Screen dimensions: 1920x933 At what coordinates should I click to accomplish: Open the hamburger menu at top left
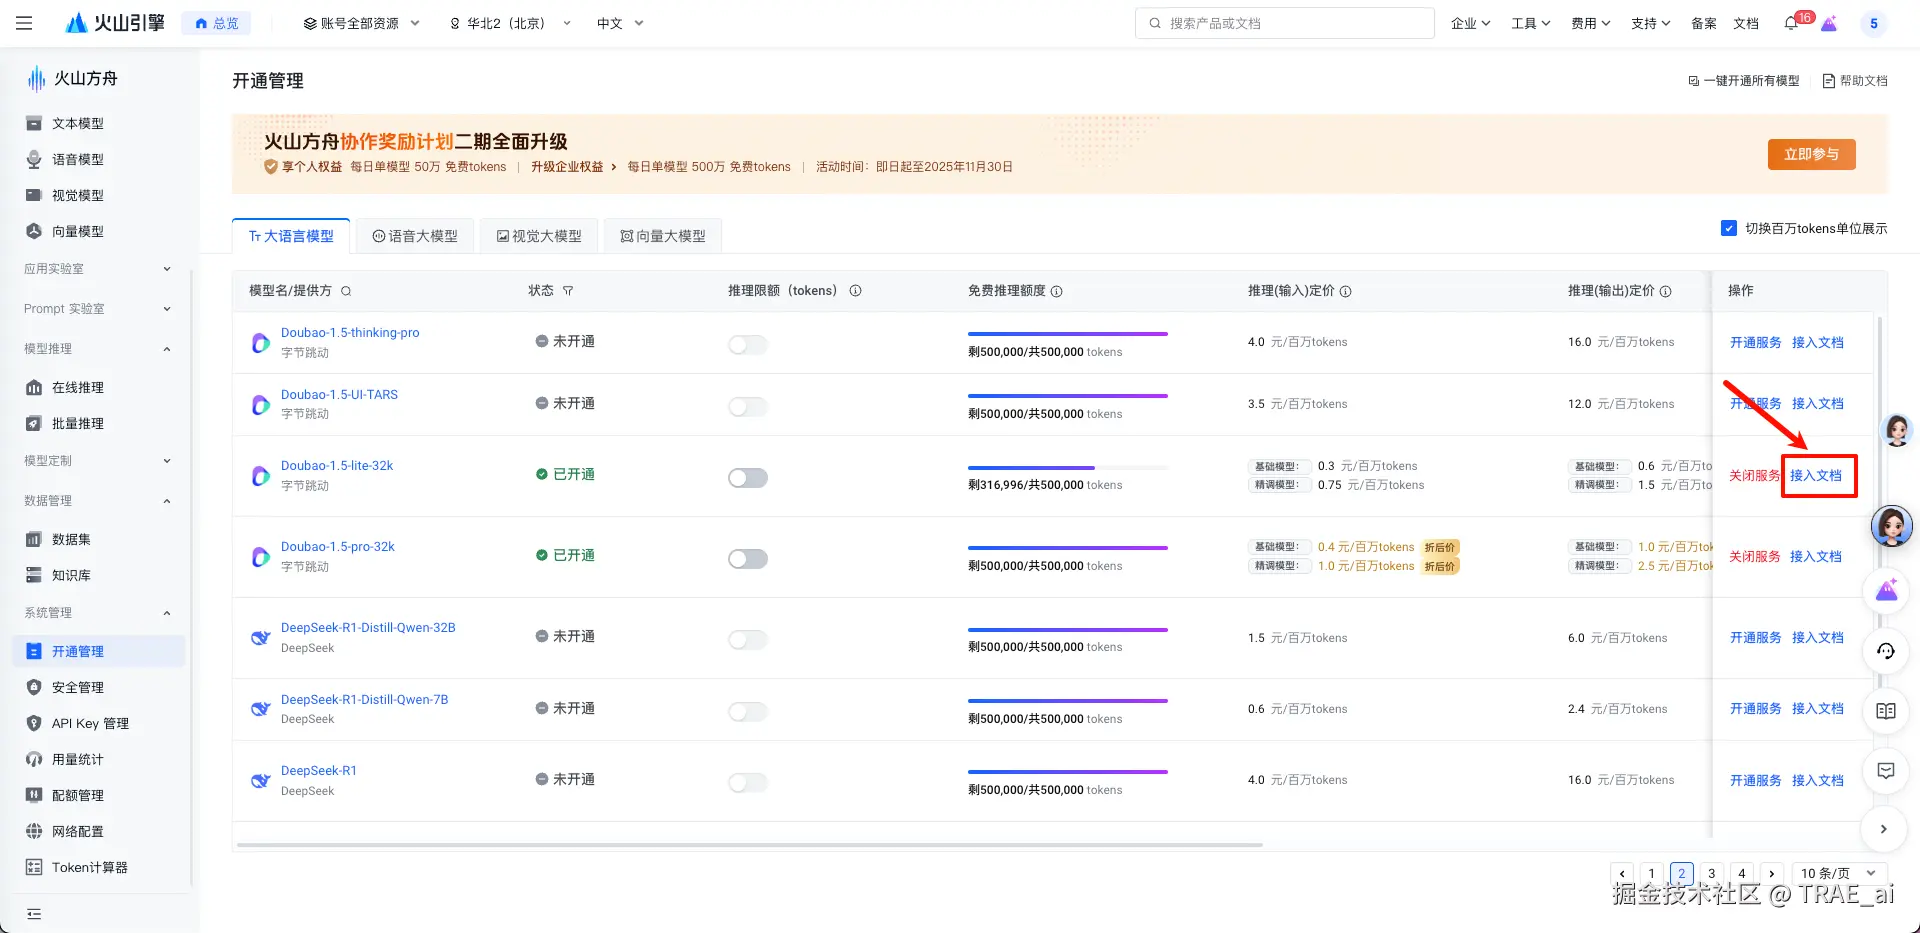coord(24,23)
